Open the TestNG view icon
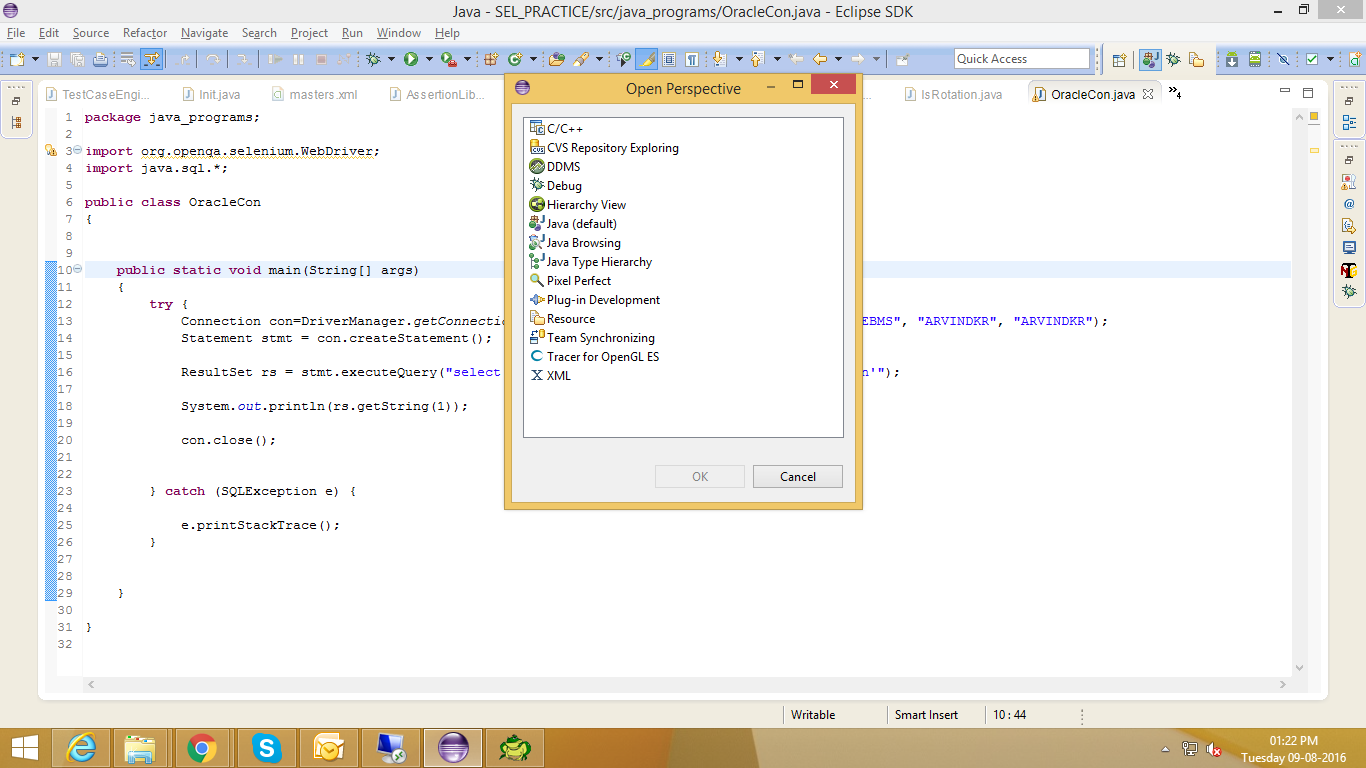 click(x=1349, y=270)
